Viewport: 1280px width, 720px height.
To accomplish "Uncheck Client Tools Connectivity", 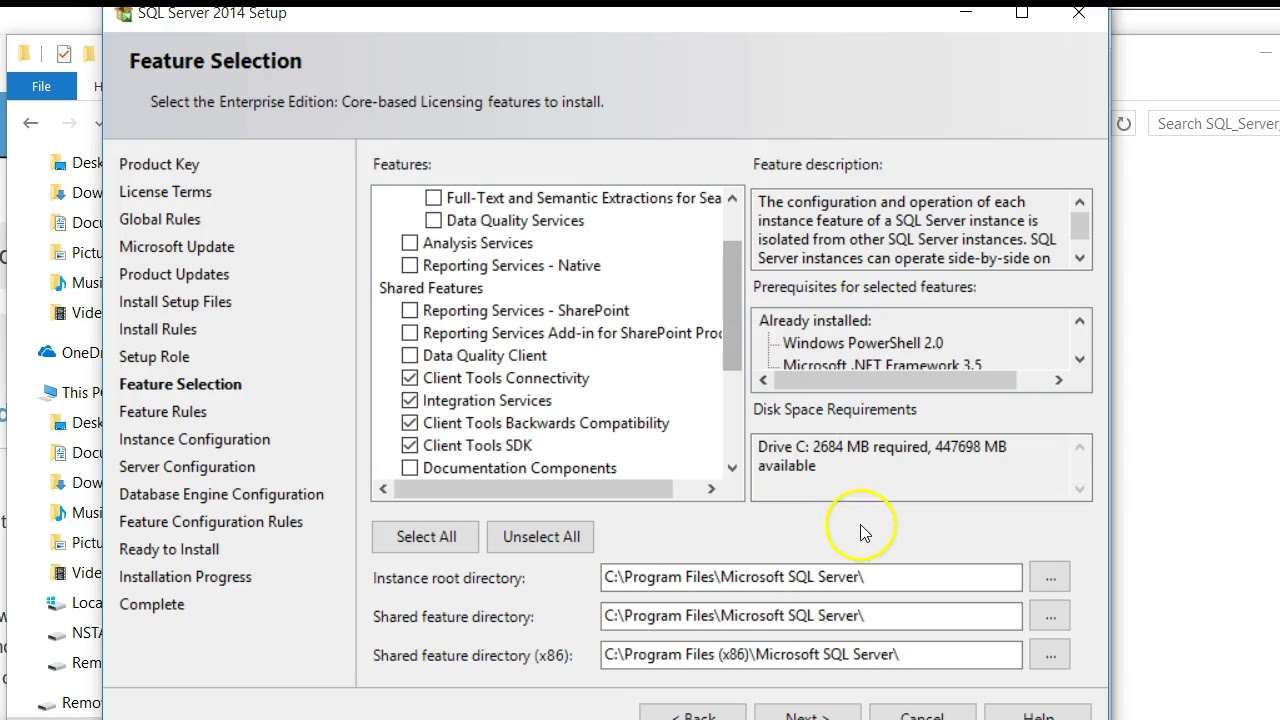I will [x=410, y=378].
